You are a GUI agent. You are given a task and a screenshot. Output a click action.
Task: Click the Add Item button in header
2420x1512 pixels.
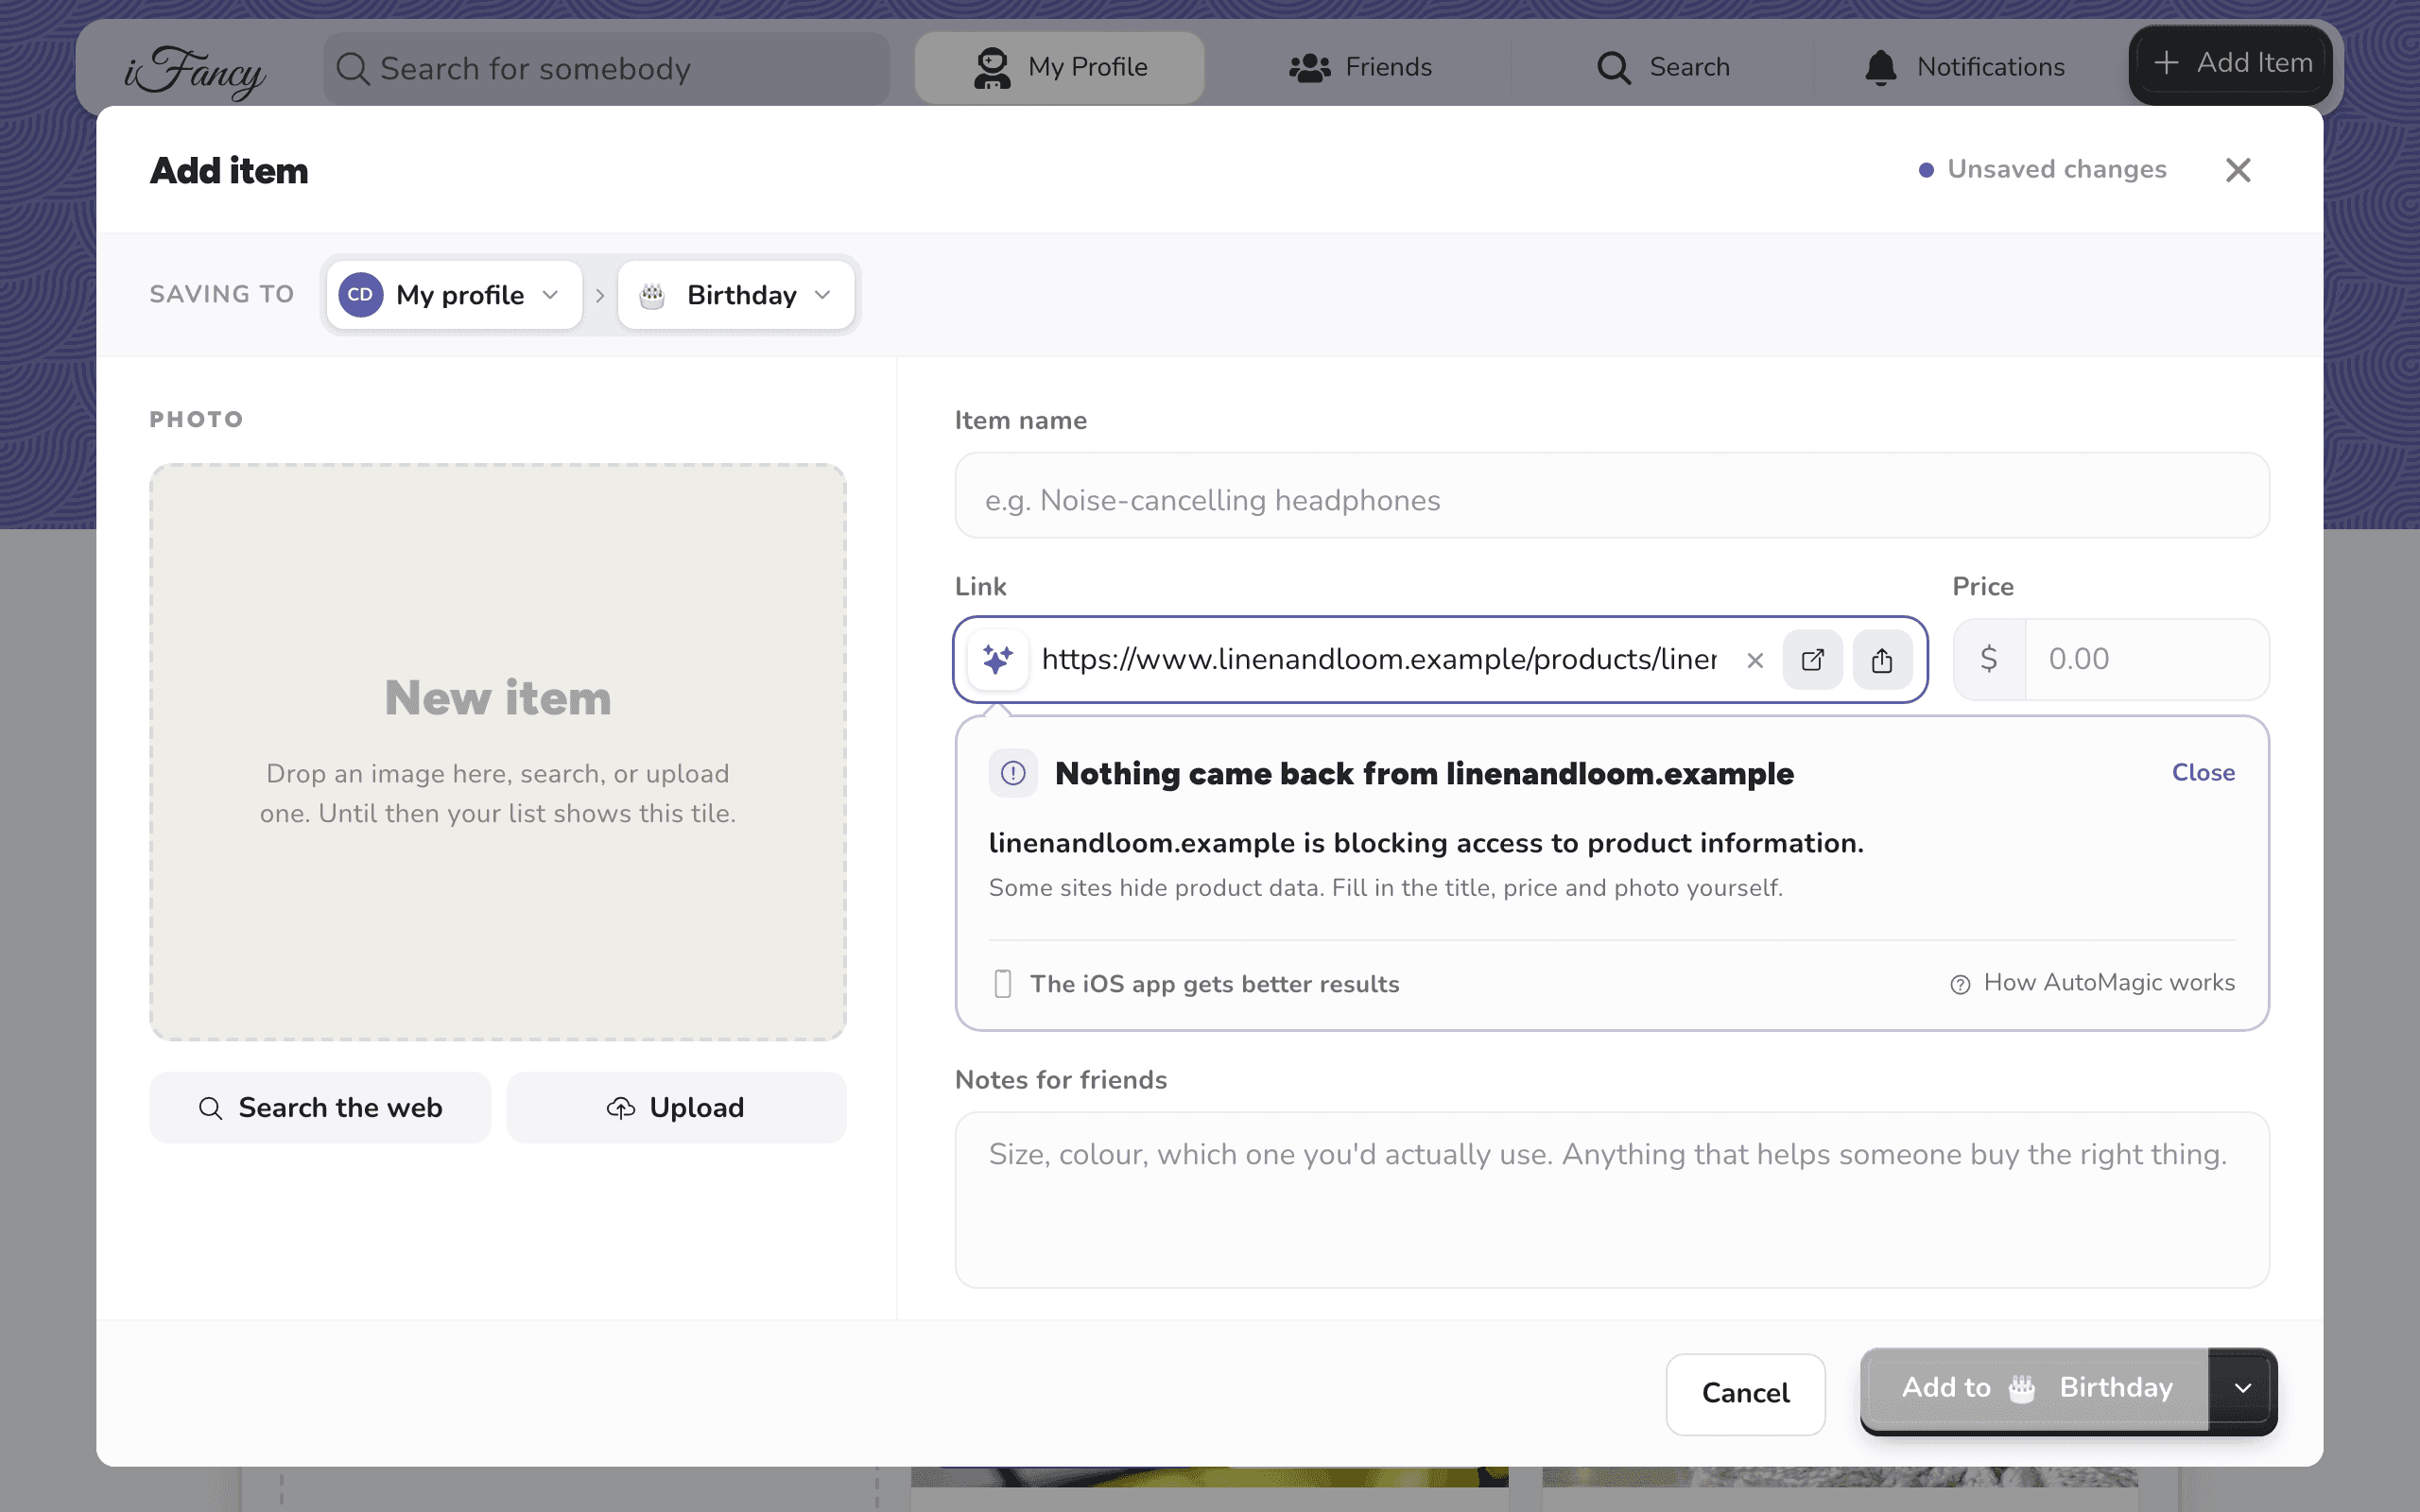pyautogui.click(x=2231, y=64)
